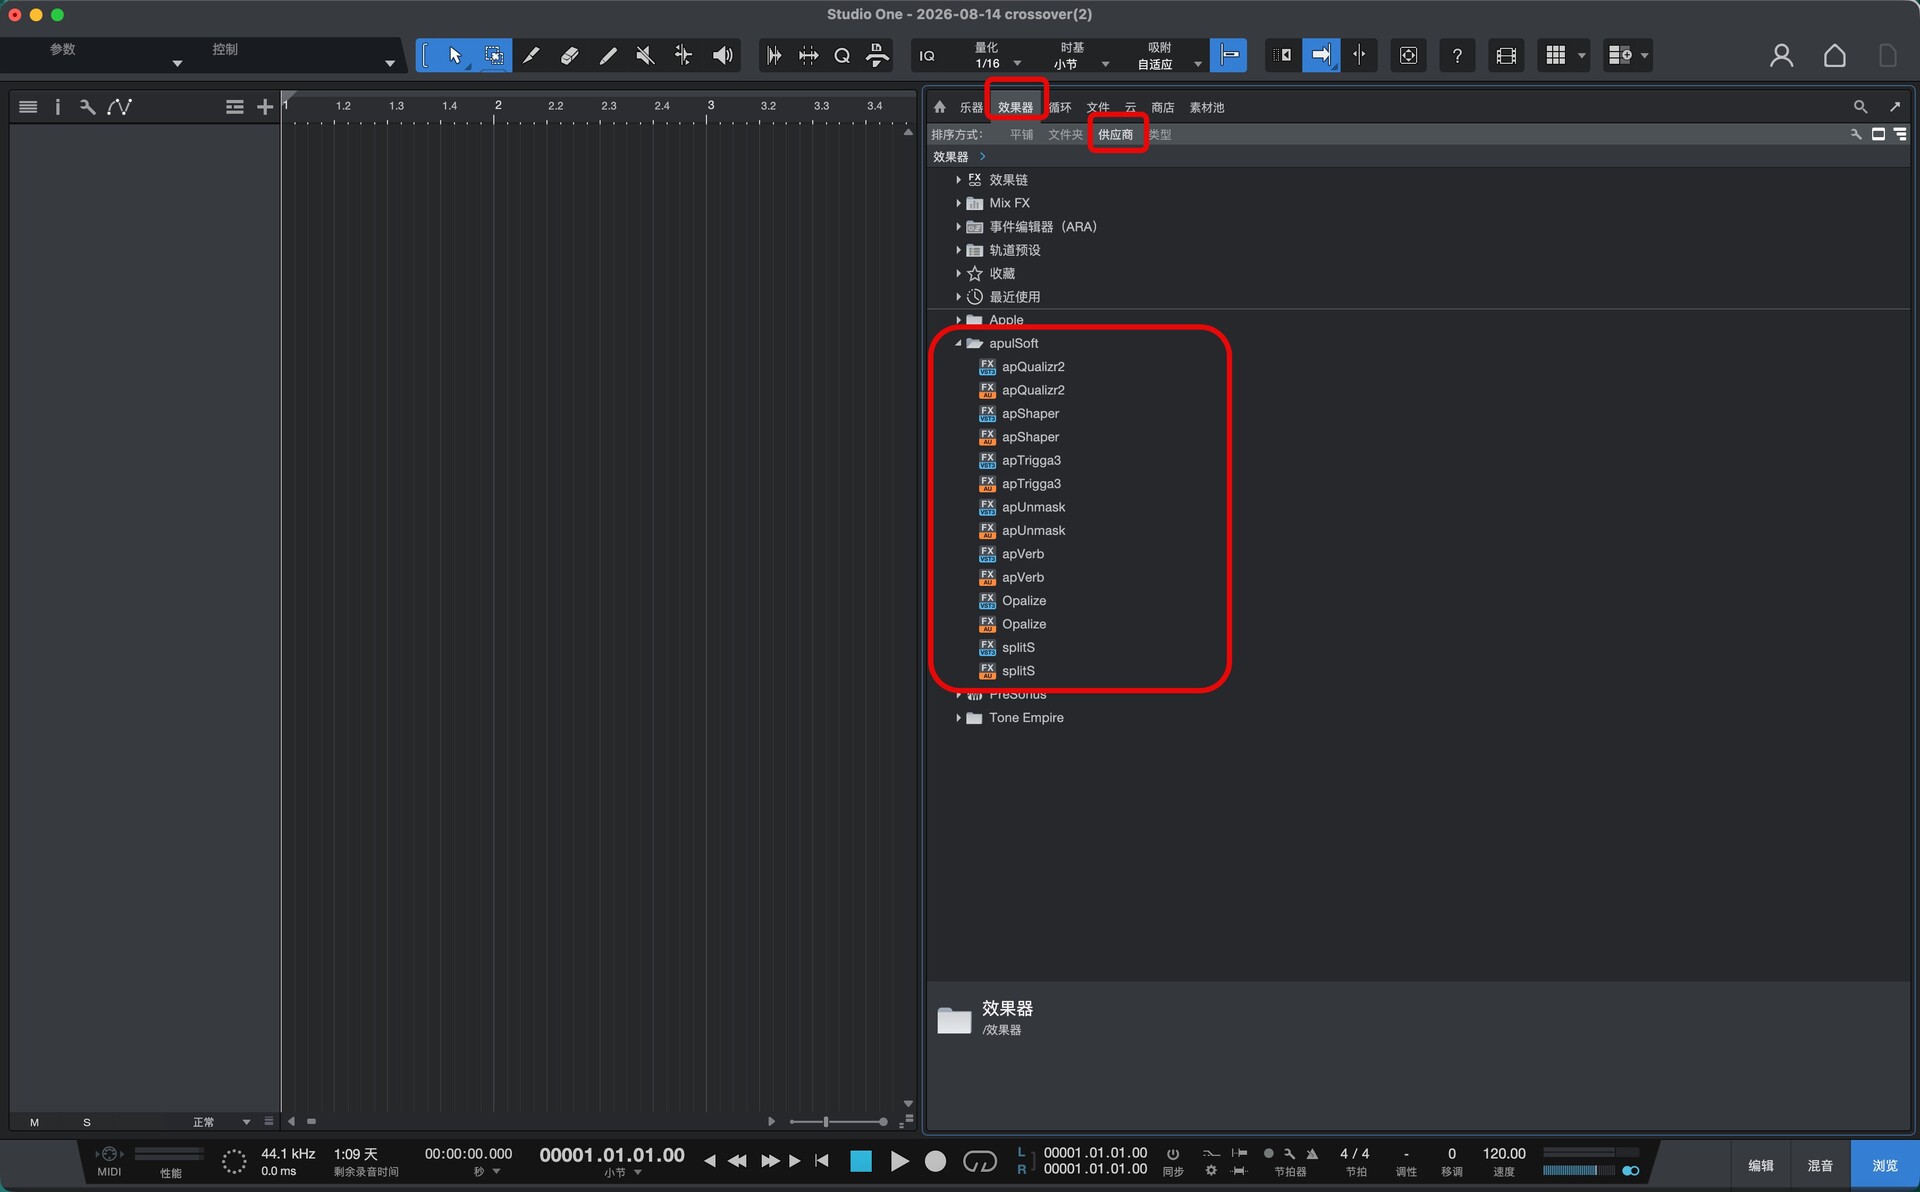Toggle the 浏览 browser view button

point(1884,1165)
